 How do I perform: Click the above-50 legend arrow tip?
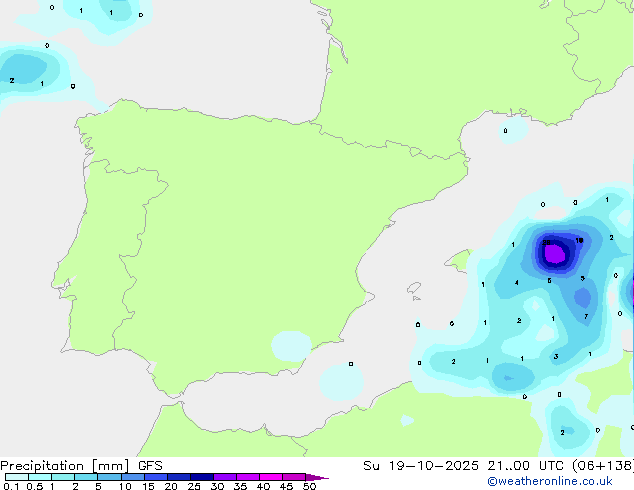coord(317,477)
